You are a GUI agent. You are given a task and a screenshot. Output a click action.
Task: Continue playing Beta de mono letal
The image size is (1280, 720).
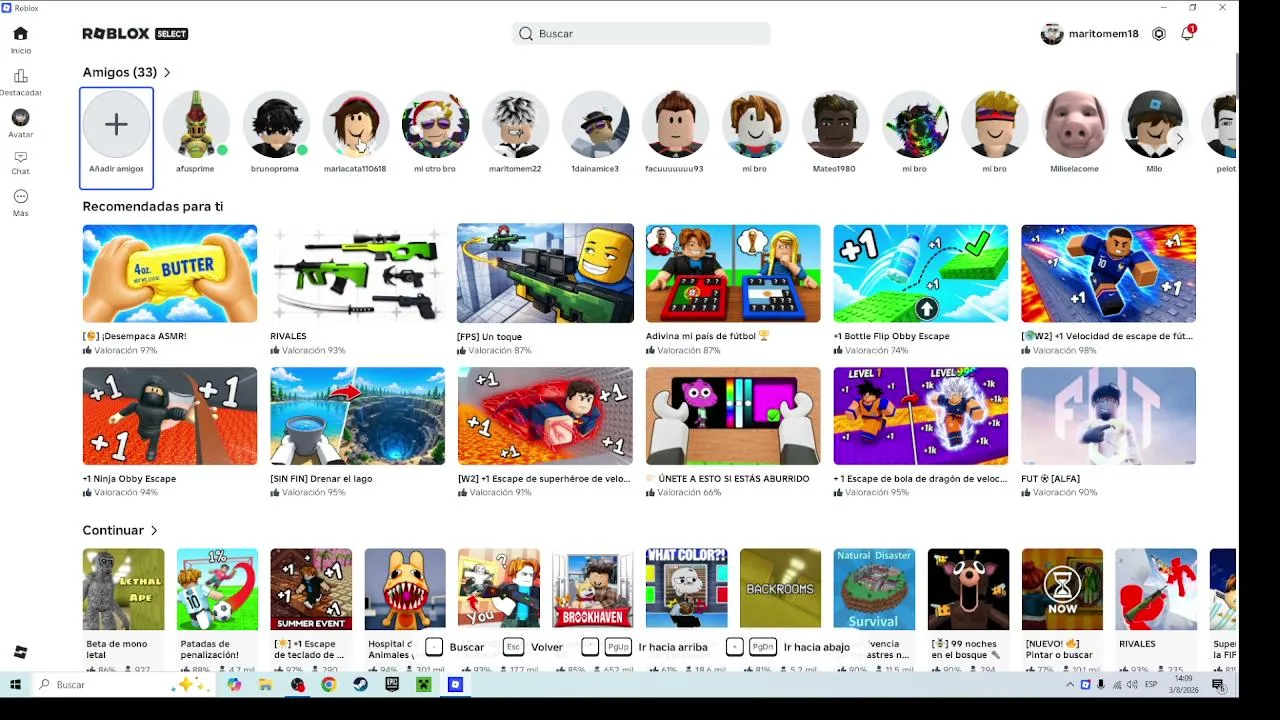coord(123,589)
